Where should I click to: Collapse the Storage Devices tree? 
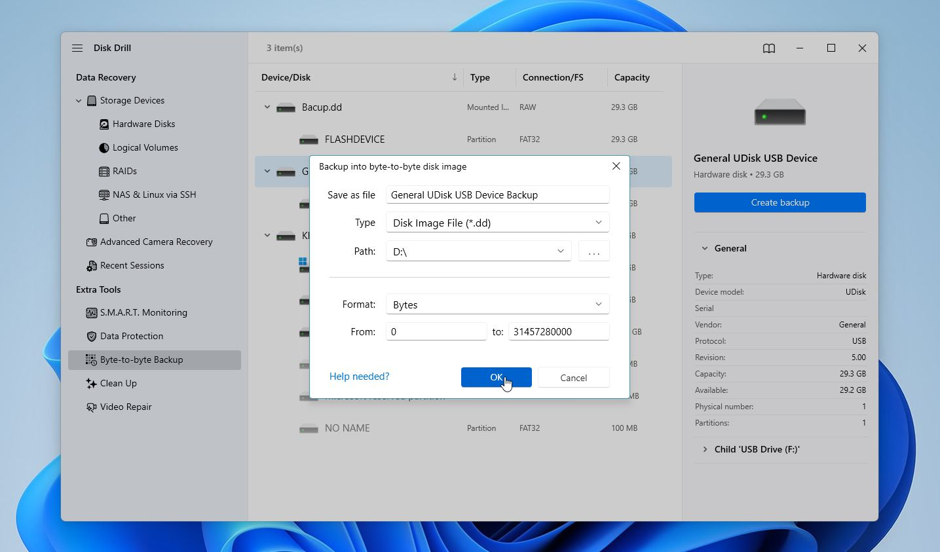pos(79,101)
